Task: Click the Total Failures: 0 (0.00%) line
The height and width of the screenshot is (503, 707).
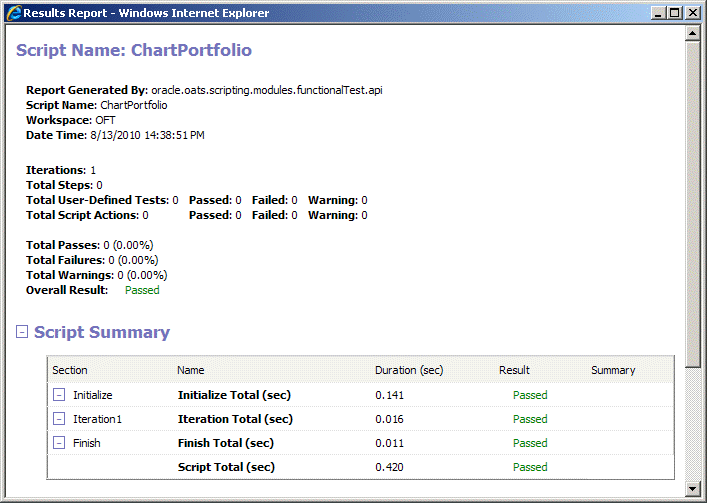Action: [92, 260]
